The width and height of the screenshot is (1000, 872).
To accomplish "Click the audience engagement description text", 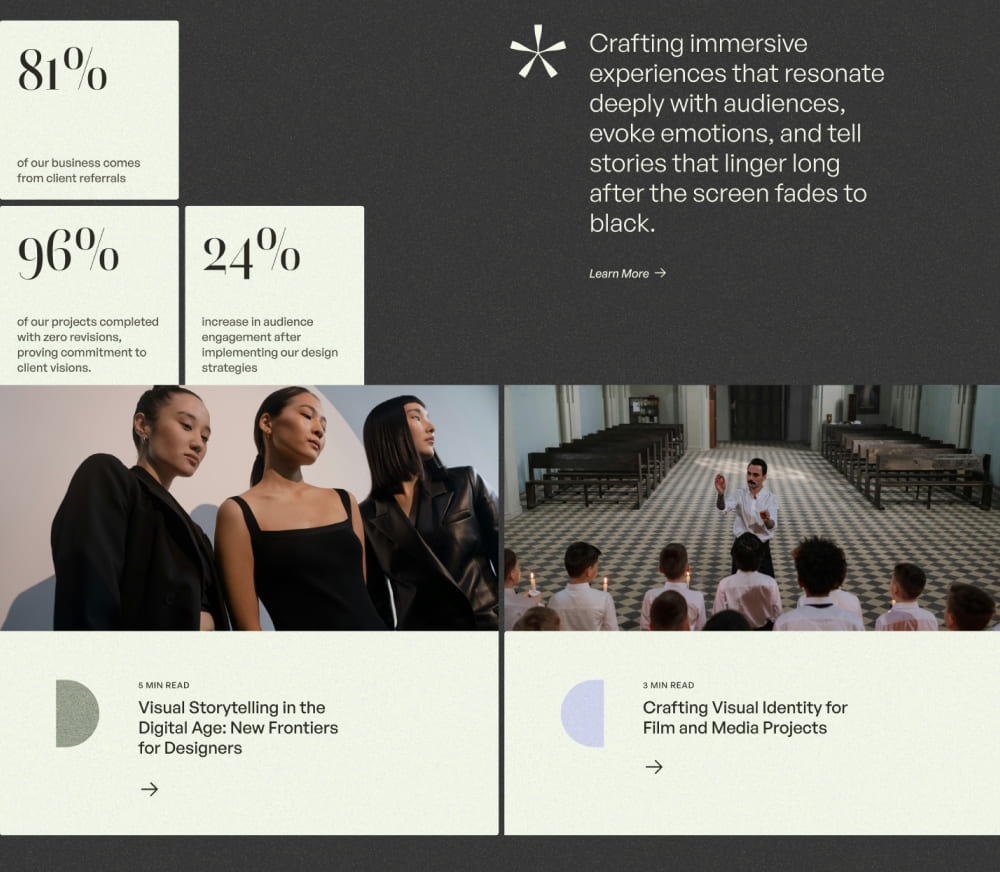I will pyautogui.click(x=270, y=344).
